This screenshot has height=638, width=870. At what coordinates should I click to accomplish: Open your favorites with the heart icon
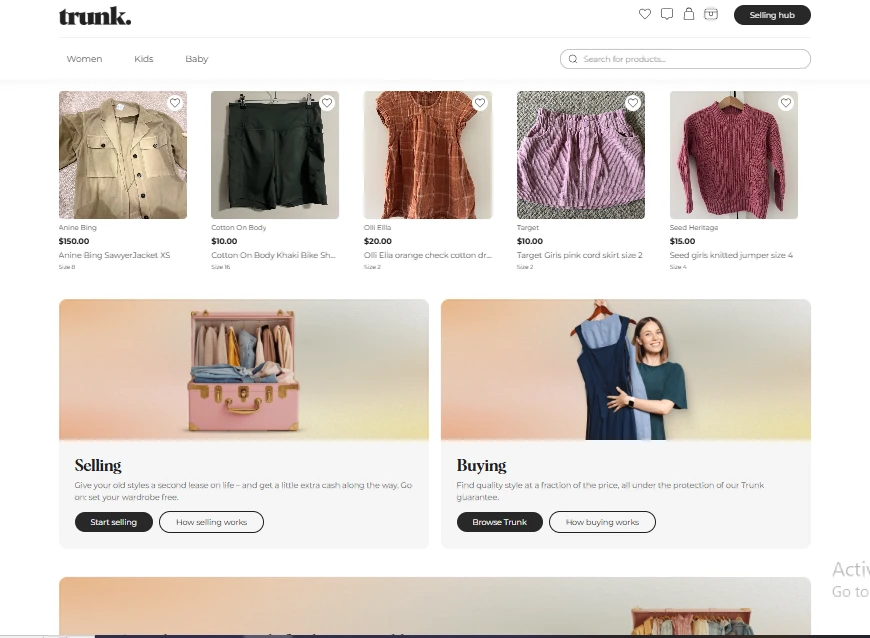645,14
